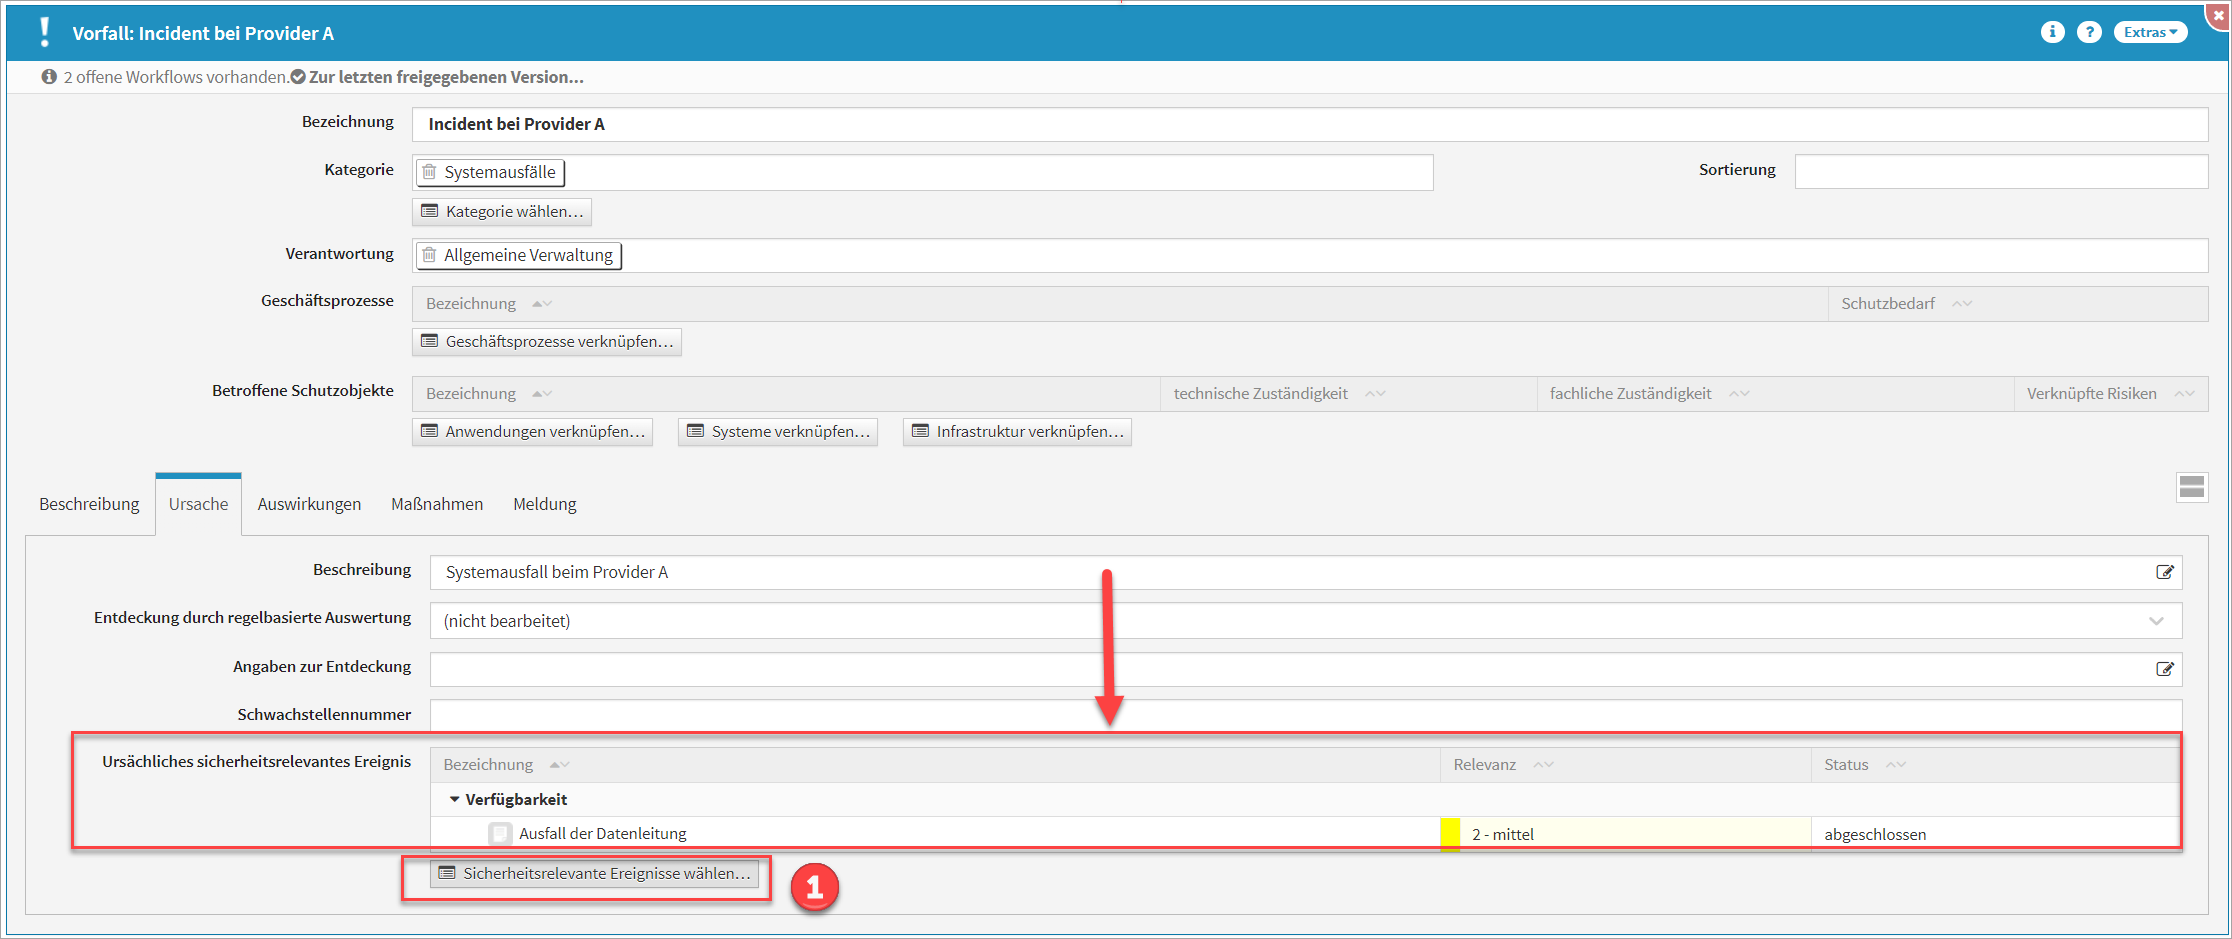Click into the Schwachstellennummer input field

point(1300,714)
